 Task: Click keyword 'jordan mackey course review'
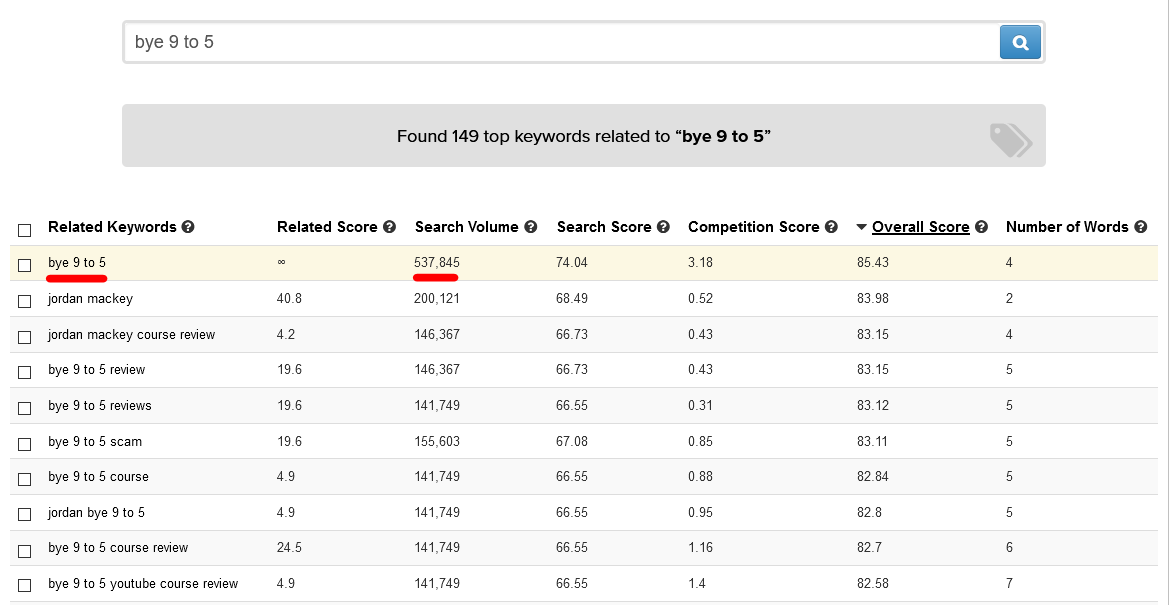click(x=132, y=334)
